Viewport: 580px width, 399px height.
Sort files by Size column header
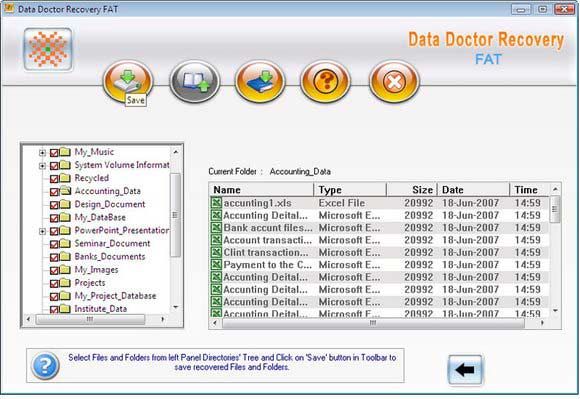pos(412,190)
